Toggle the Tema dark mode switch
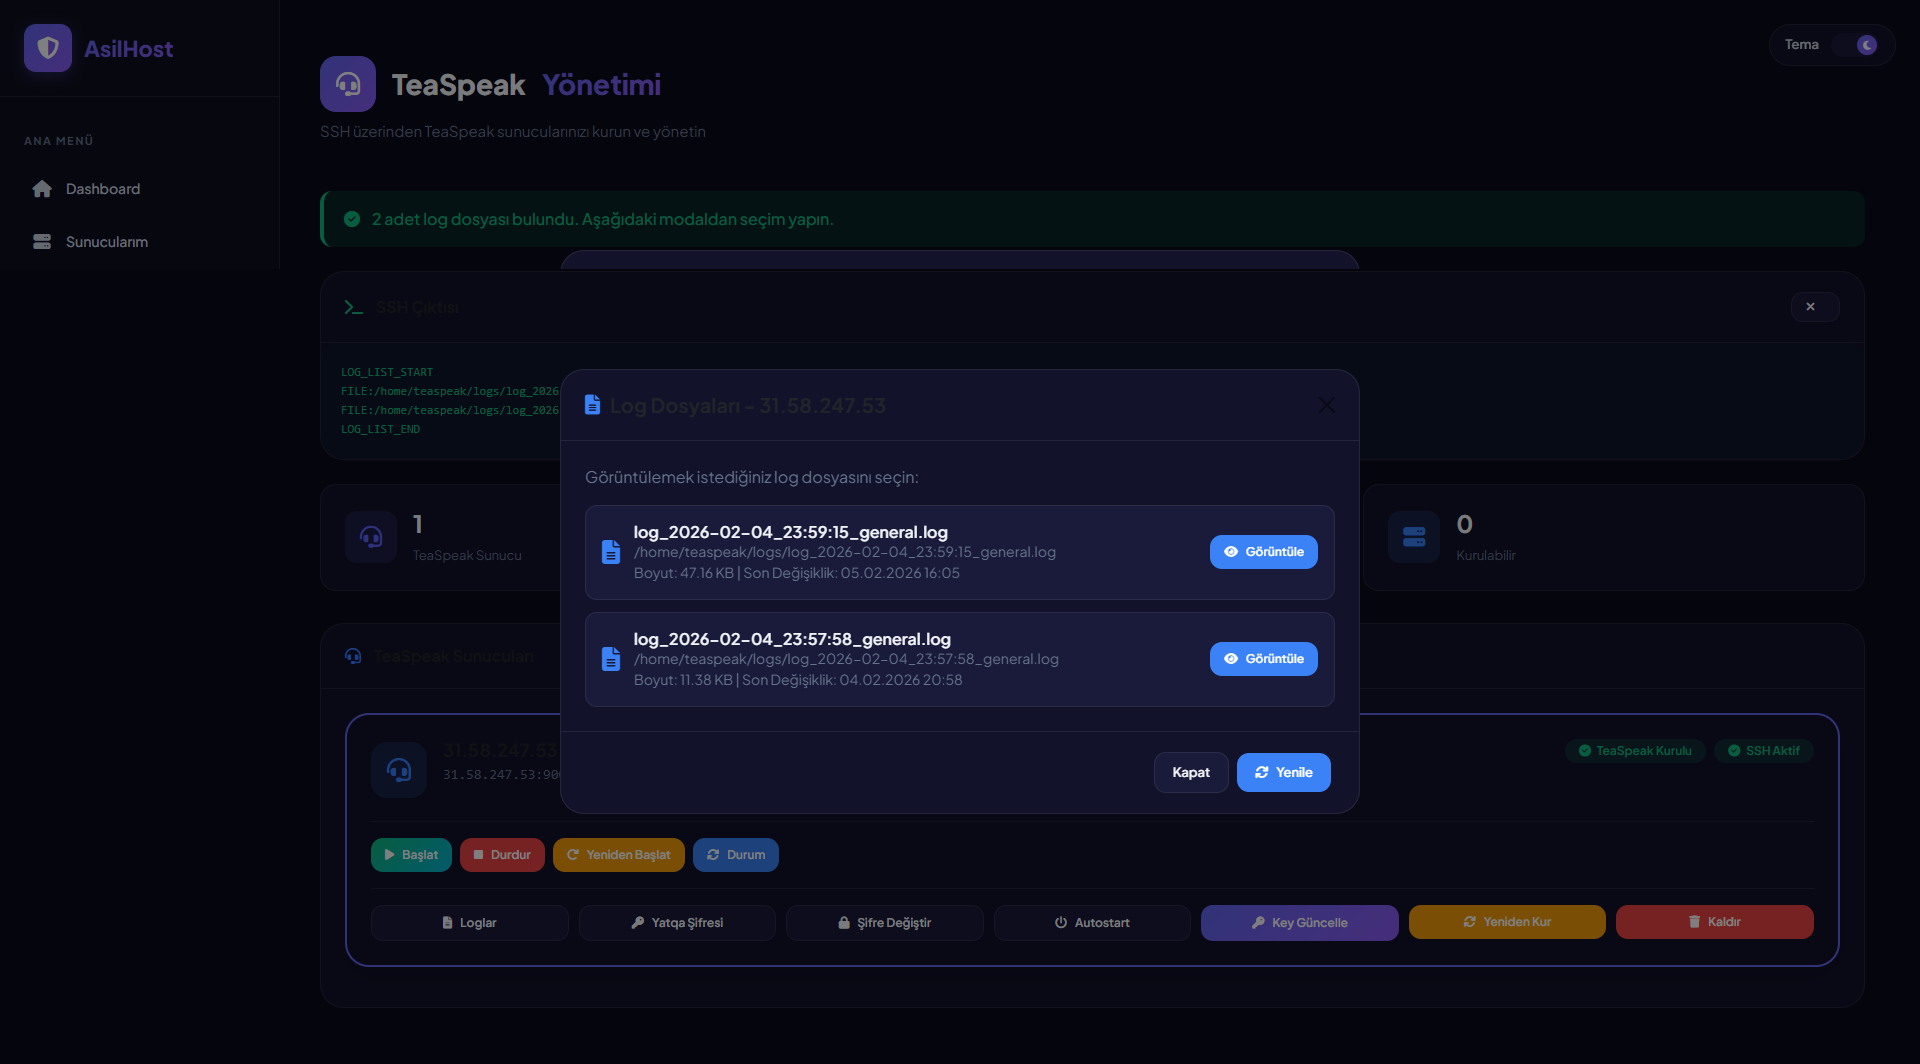This screenshot has height=1064, width=1920. tap(1854, 45)
